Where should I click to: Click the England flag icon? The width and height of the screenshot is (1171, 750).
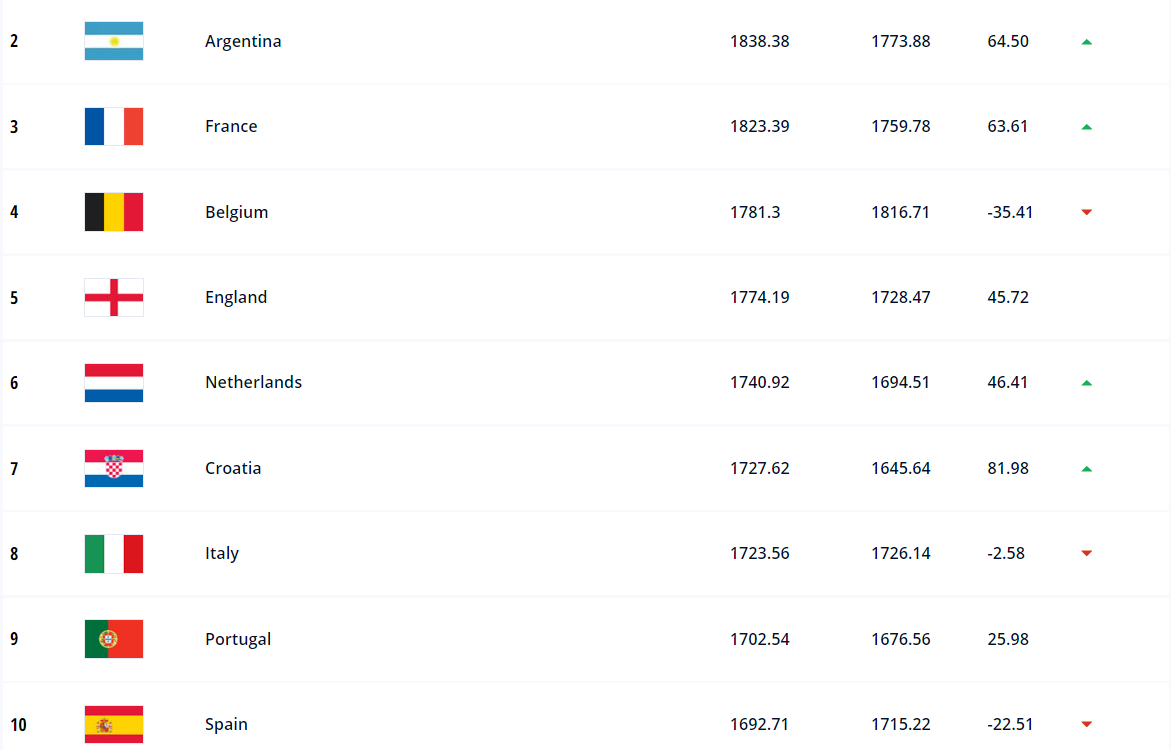tap(114, 297)
